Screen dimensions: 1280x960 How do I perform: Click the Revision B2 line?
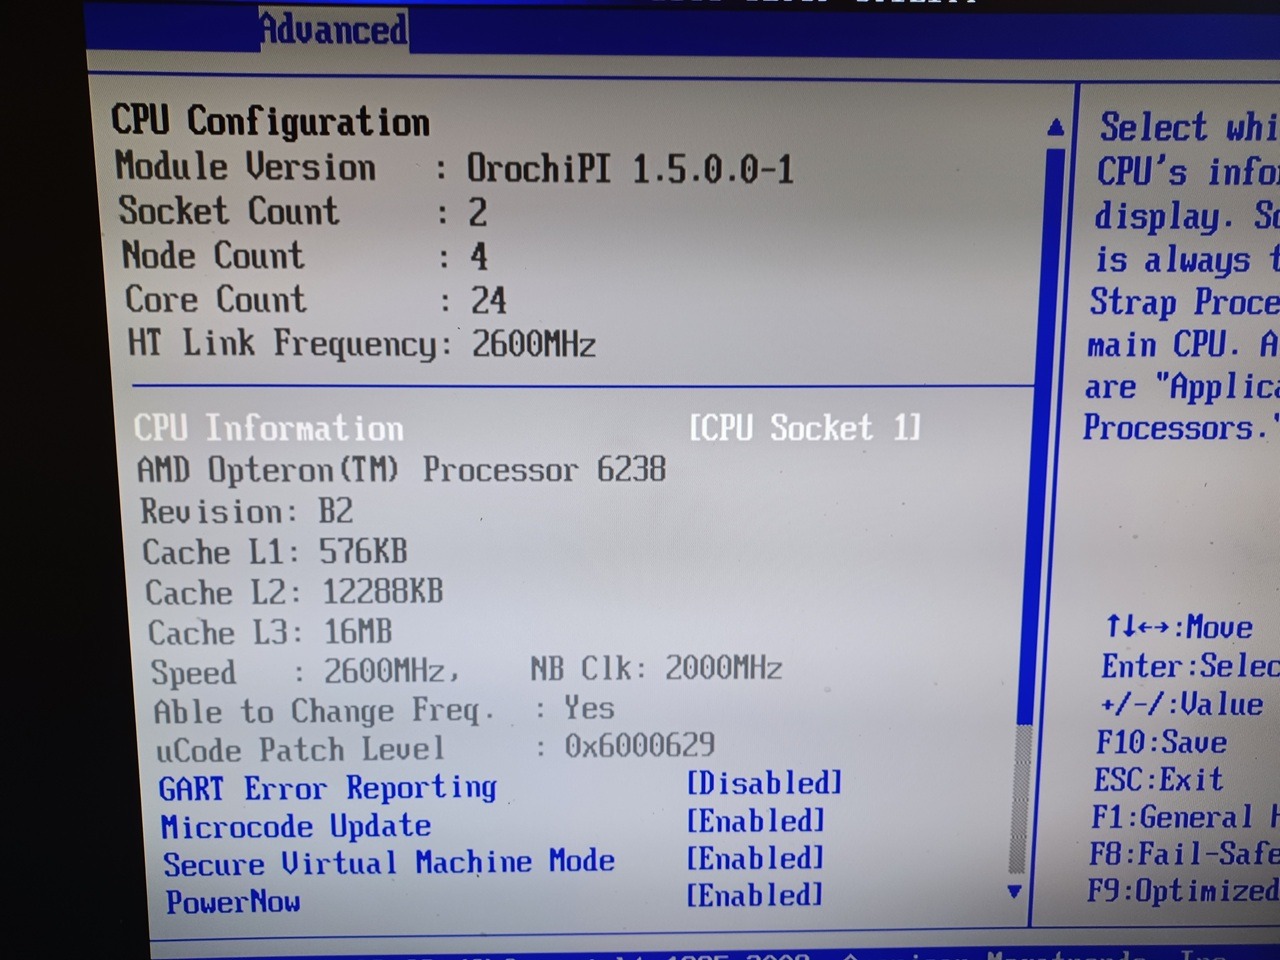(246, 512)
